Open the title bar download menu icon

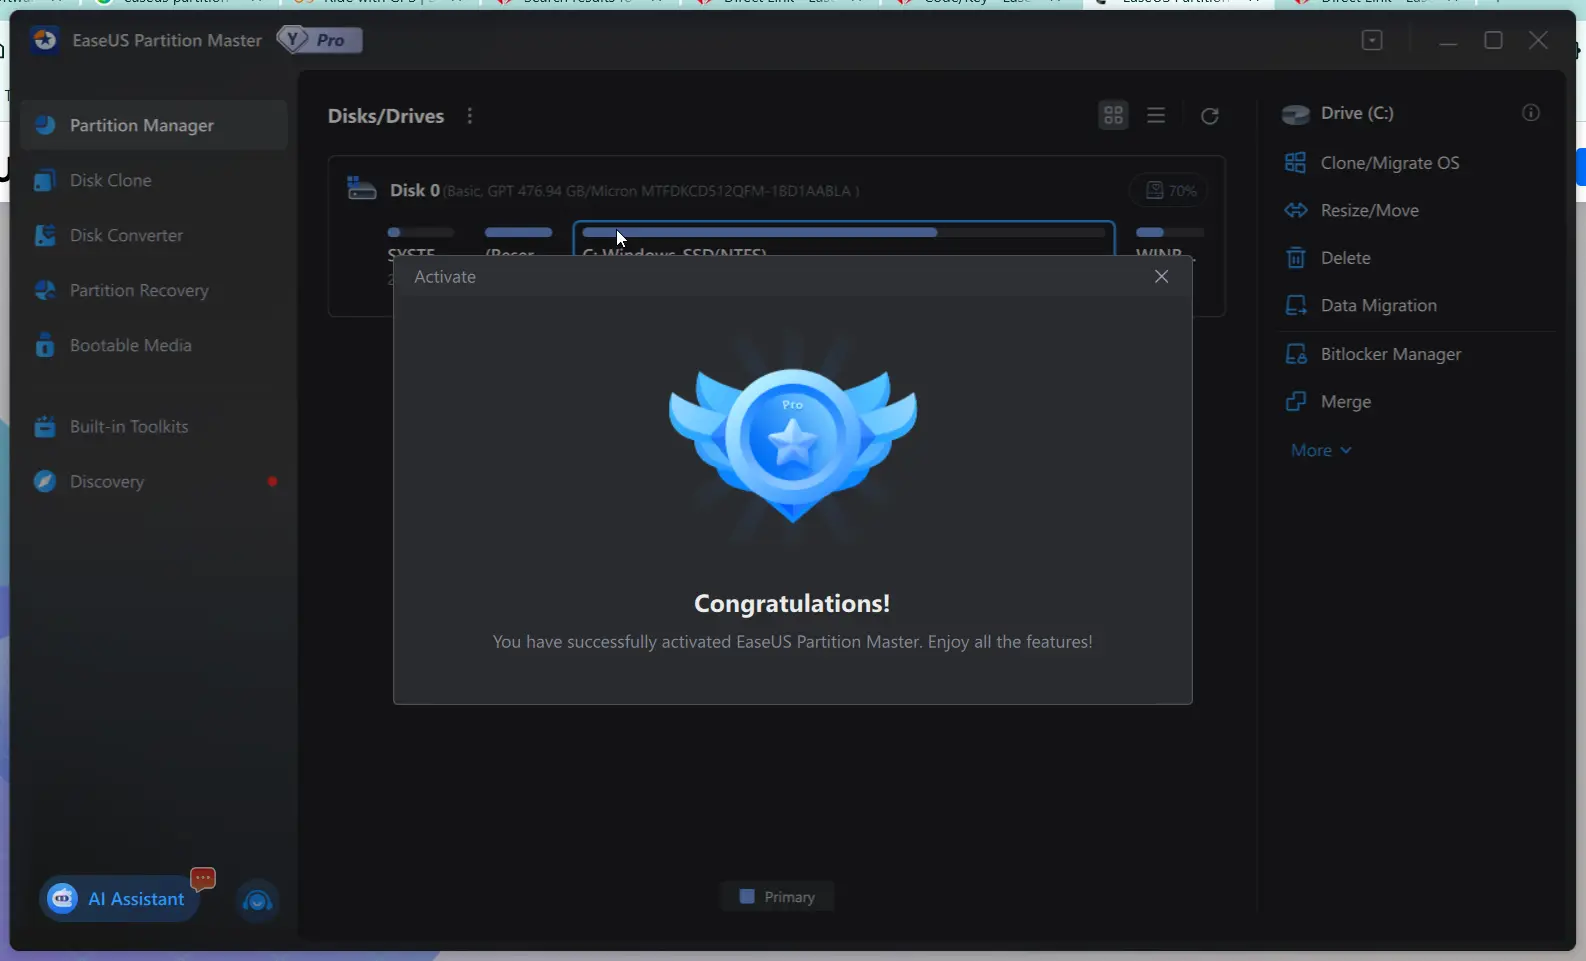click(1372, 40)
